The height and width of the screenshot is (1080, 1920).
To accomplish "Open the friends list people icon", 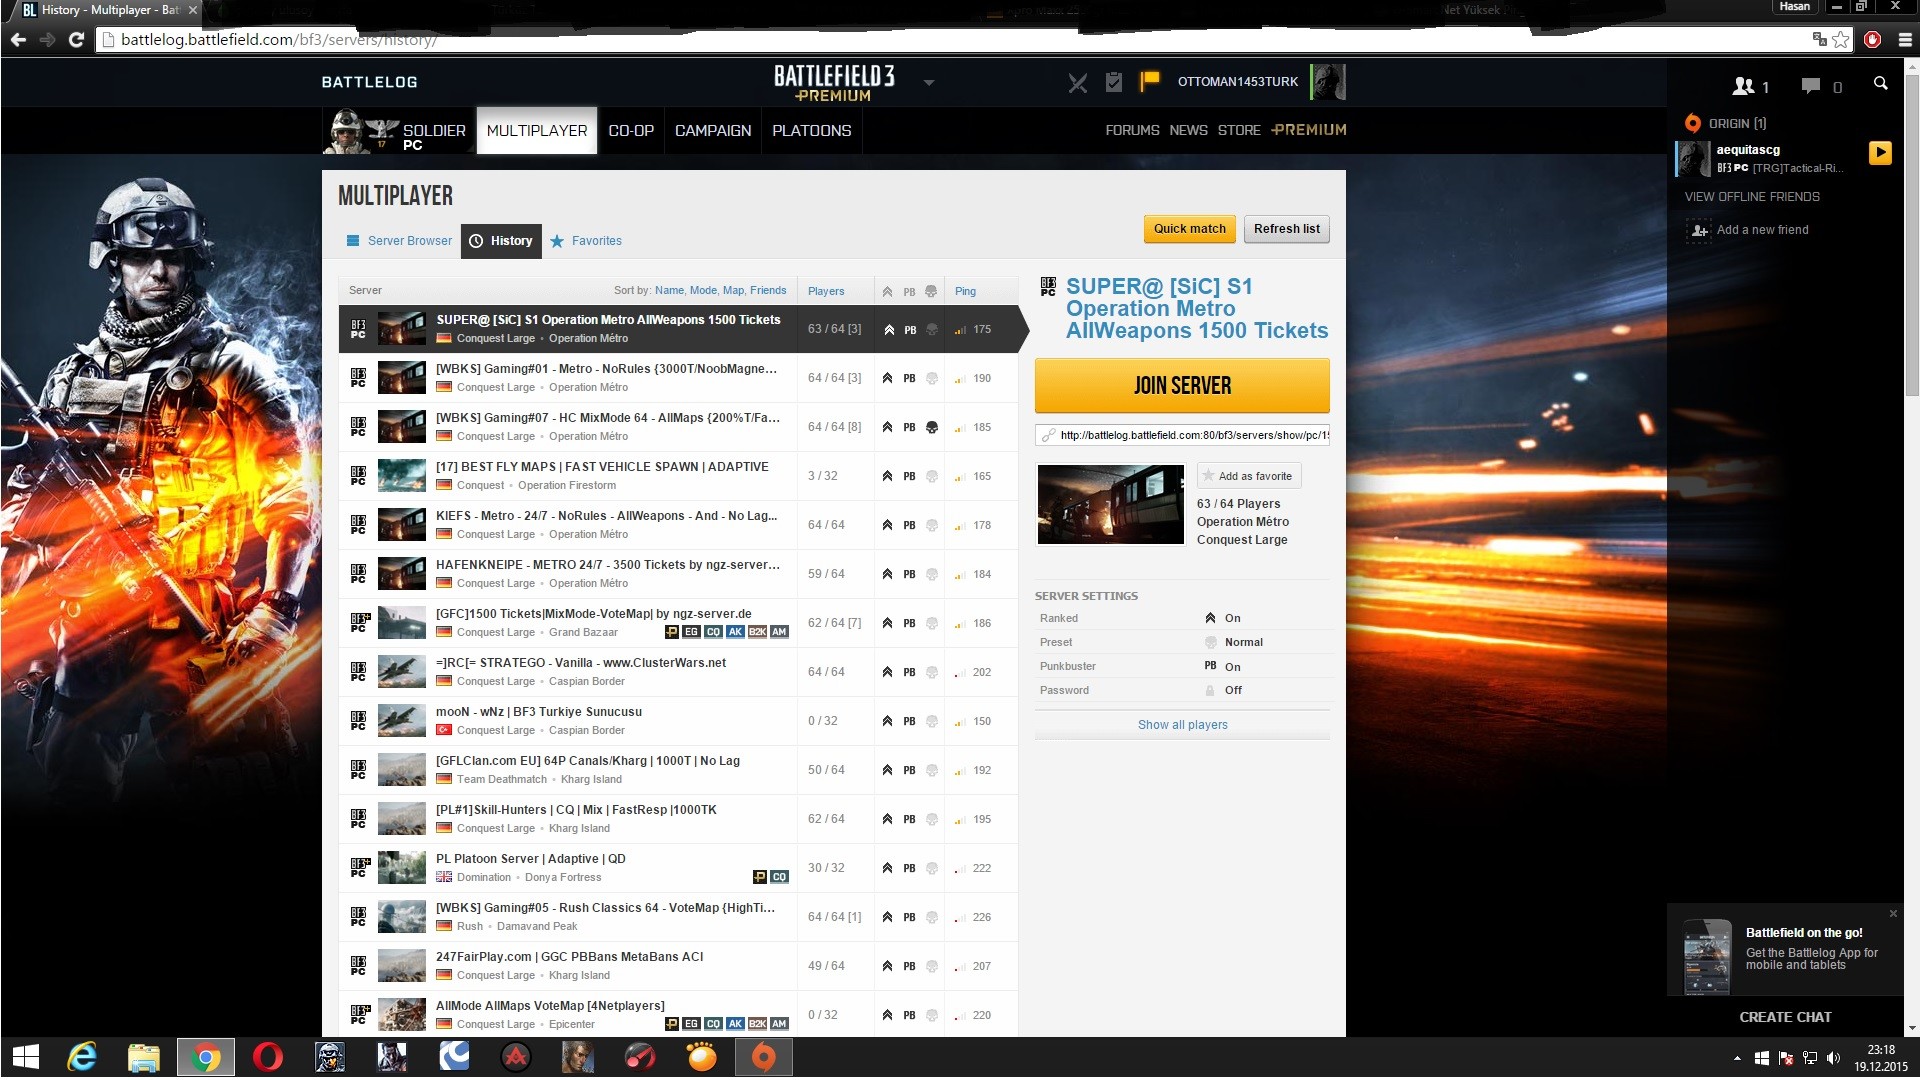I will coord(1743,86).
